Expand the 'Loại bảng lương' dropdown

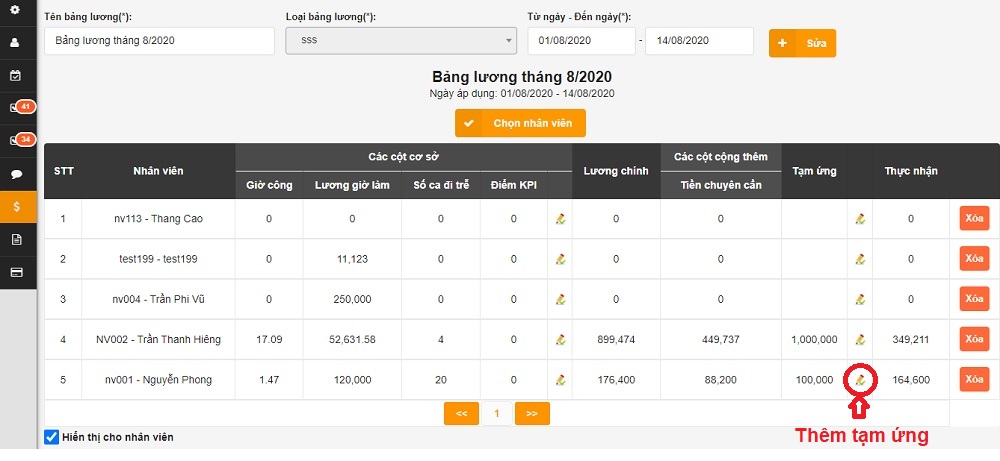click(400, 41)
